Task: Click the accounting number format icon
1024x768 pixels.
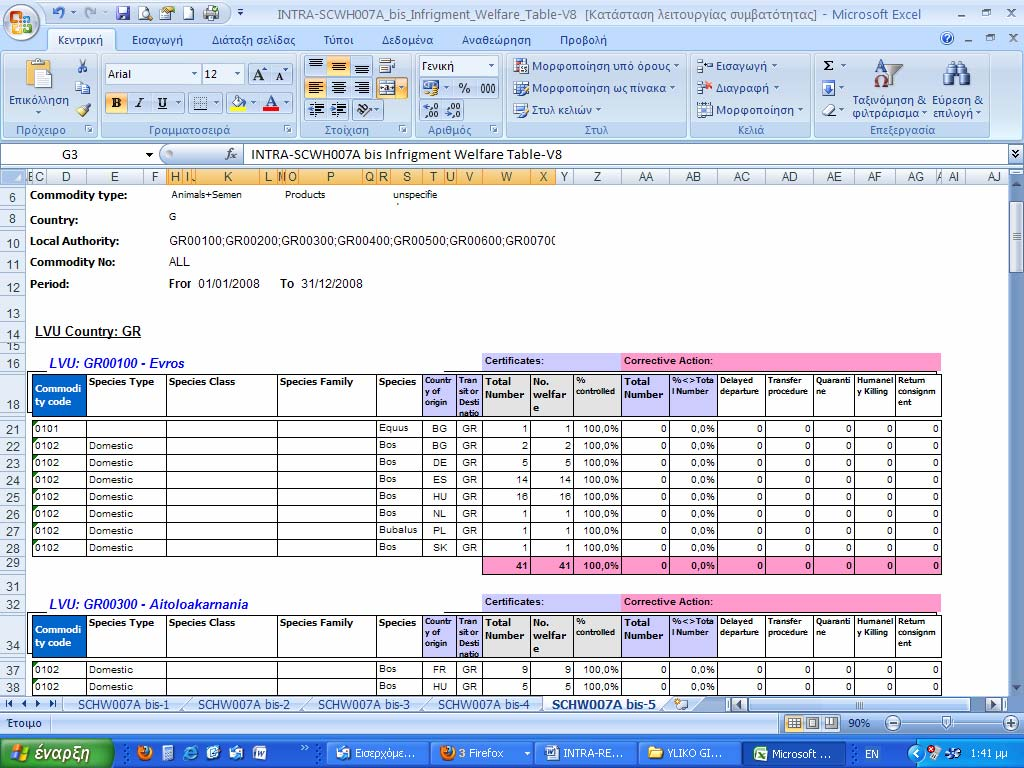Action: point(431,88)
